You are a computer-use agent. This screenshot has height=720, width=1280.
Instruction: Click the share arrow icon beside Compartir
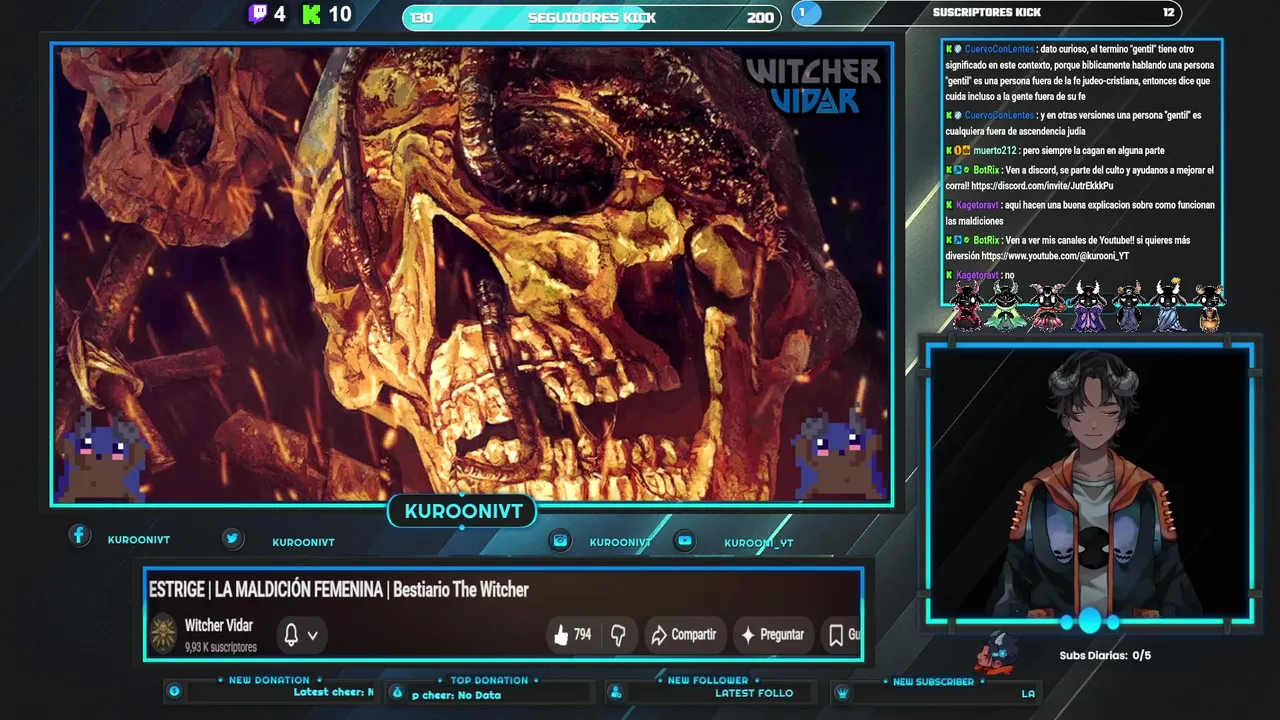coord(659,634)
